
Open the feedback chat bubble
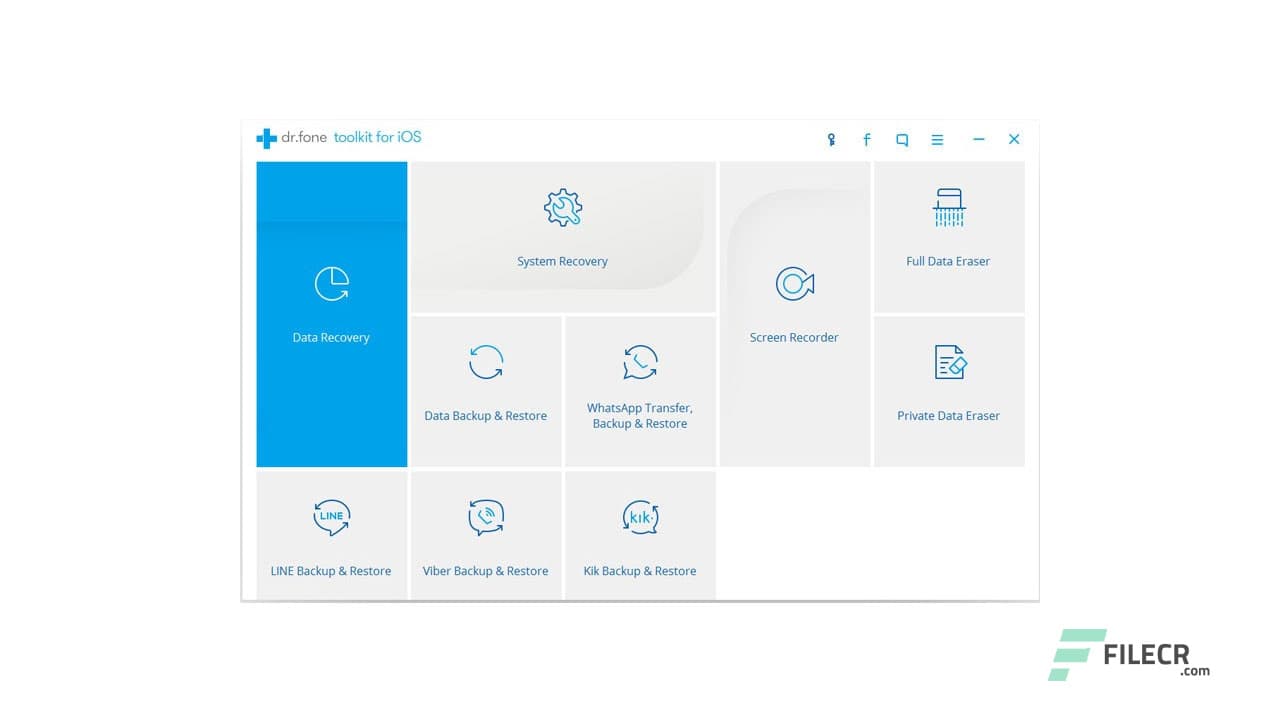click(x=901, y=139)
